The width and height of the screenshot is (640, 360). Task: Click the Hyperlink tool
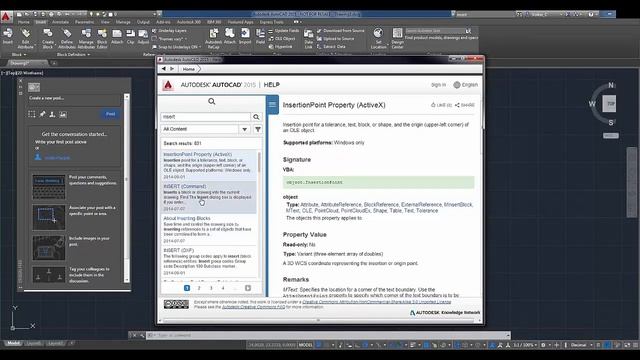point(280,47)
